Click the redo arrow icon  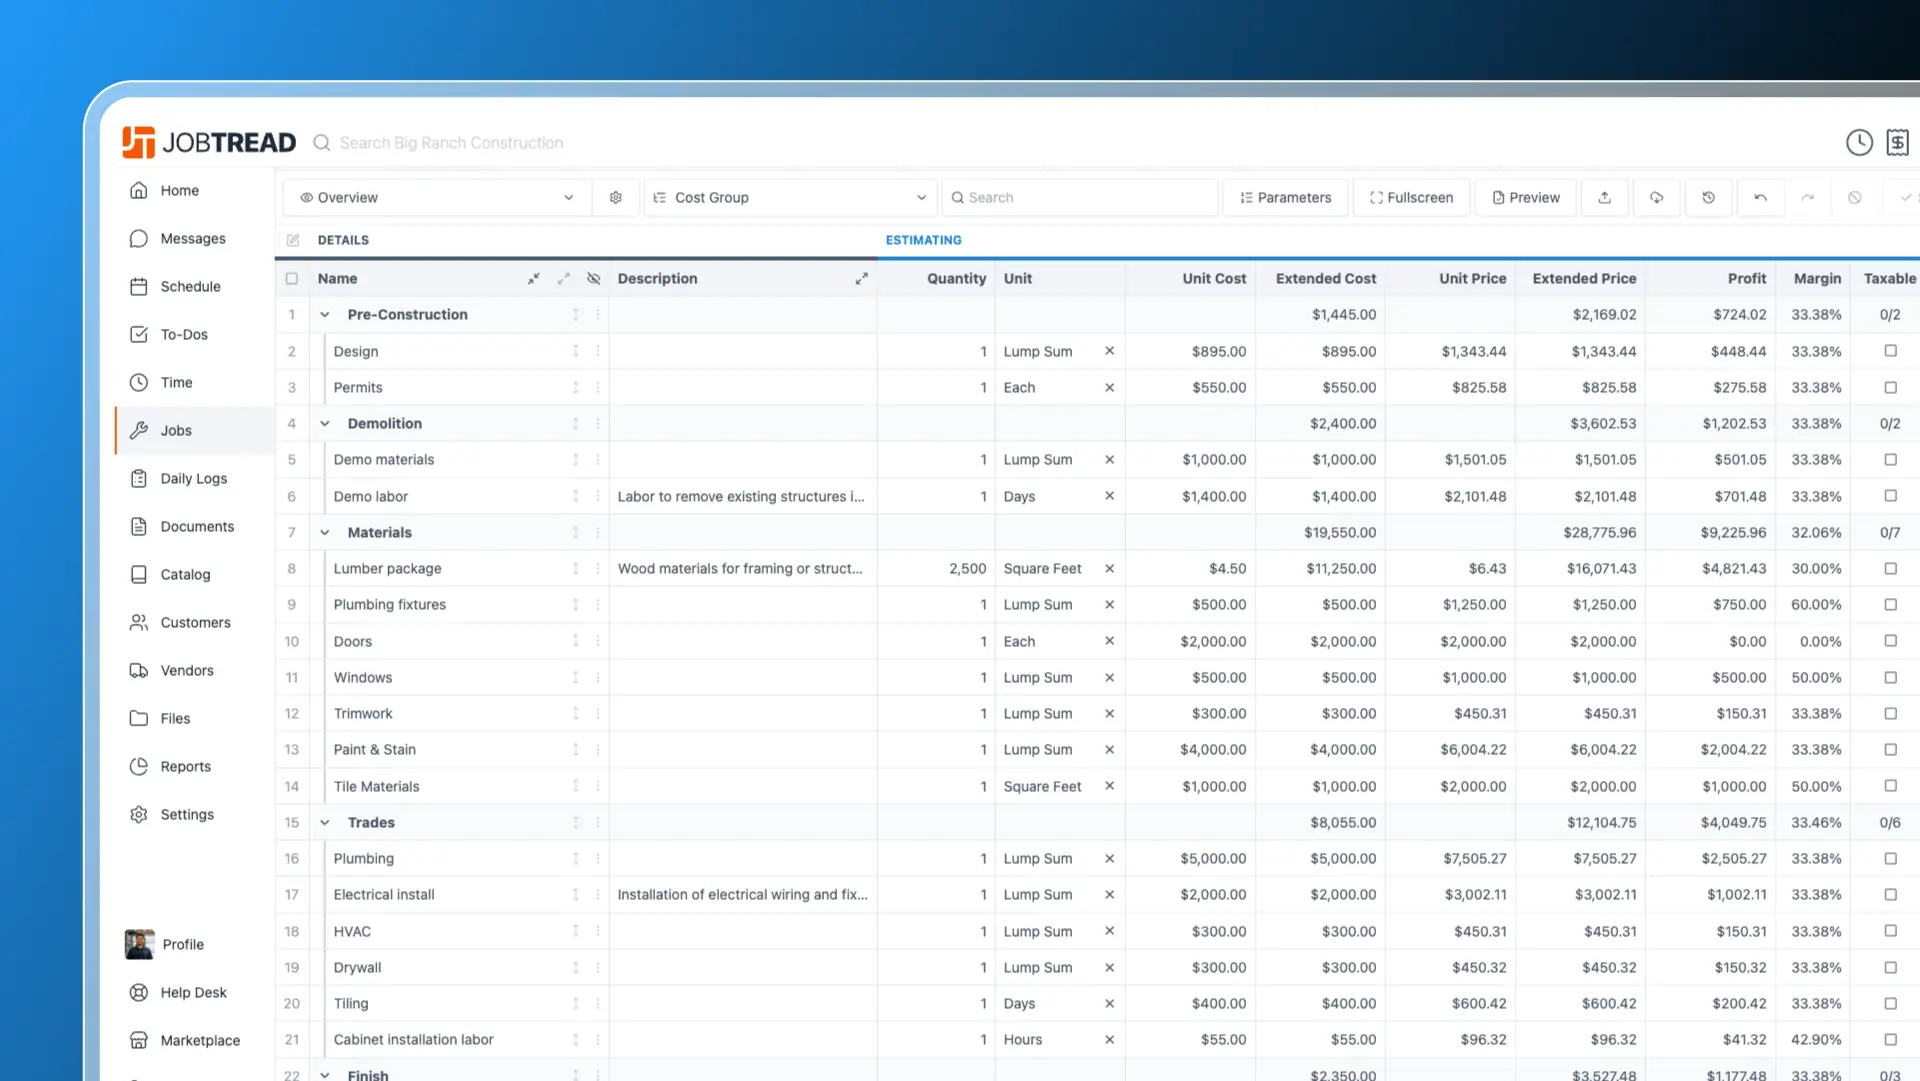(x=1808, y=198)
